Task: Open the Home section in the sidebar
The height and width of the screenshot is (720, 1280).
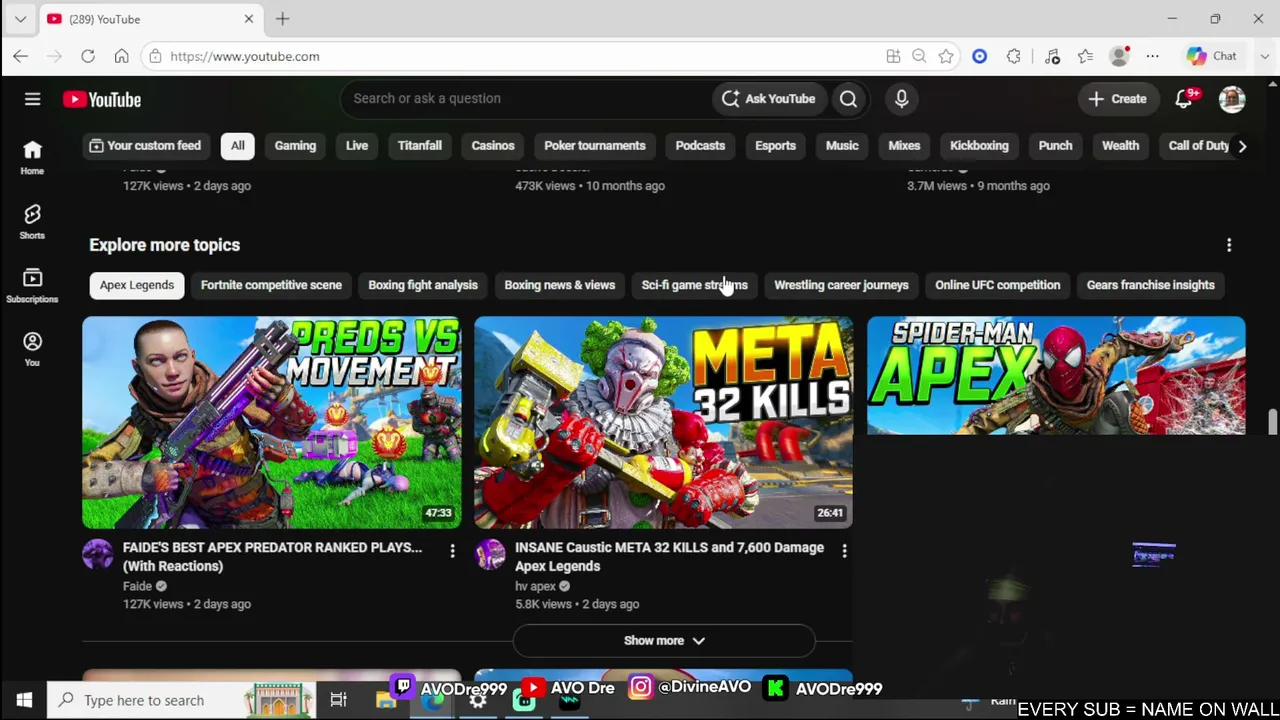Action: tap(32, 157)
